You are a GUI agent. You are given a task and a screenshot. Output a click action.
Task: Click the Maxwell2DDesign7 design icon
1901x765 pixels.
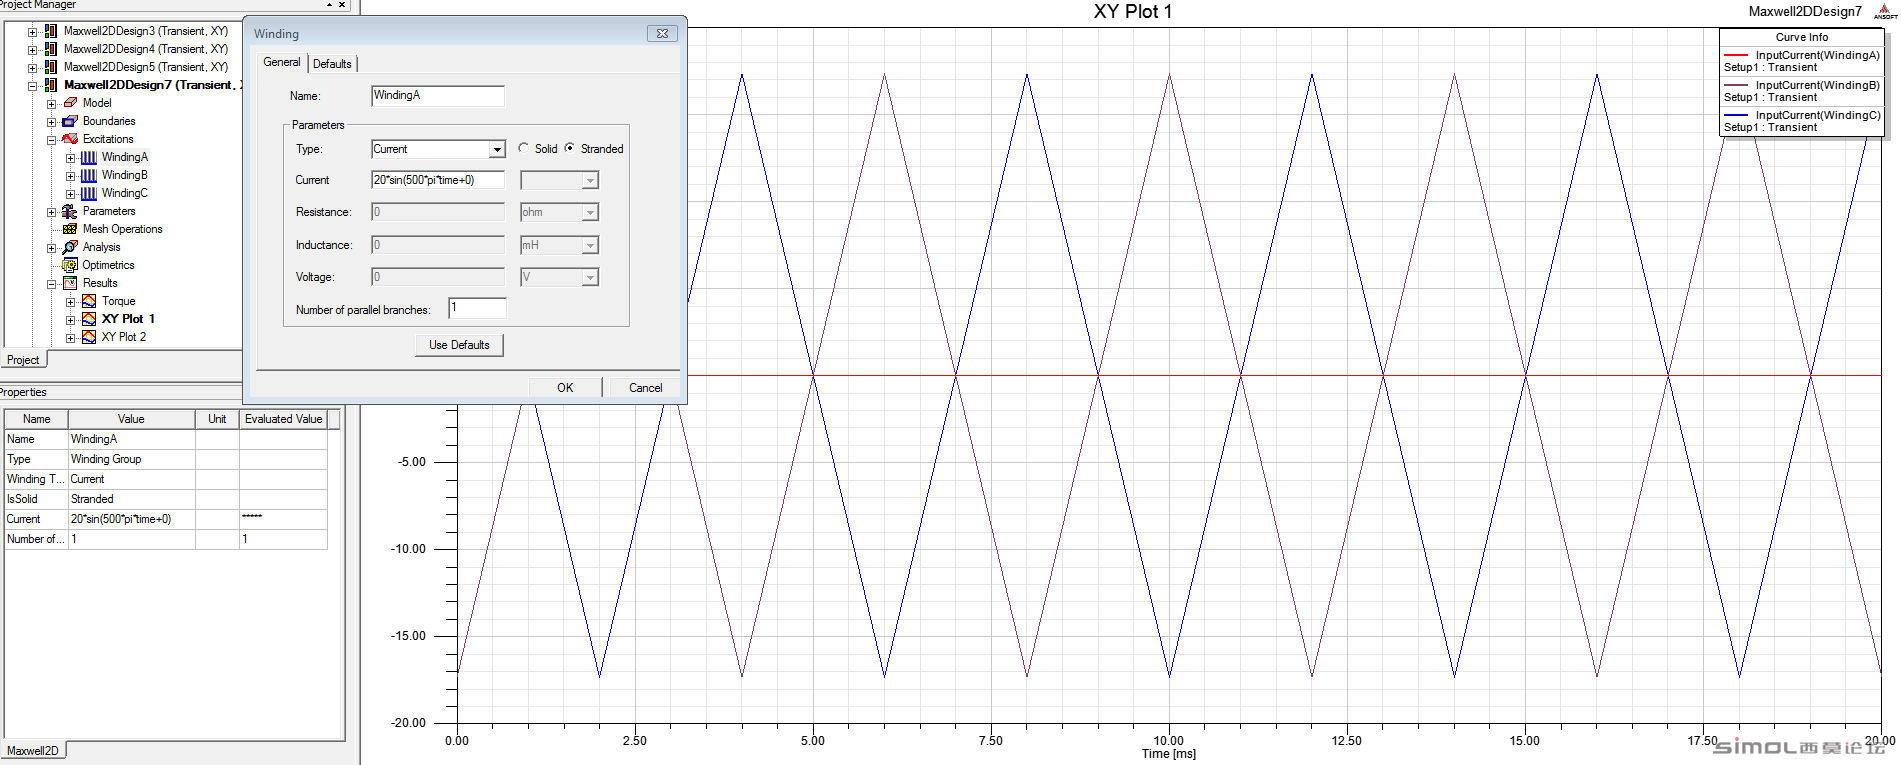tap(51, 85)
